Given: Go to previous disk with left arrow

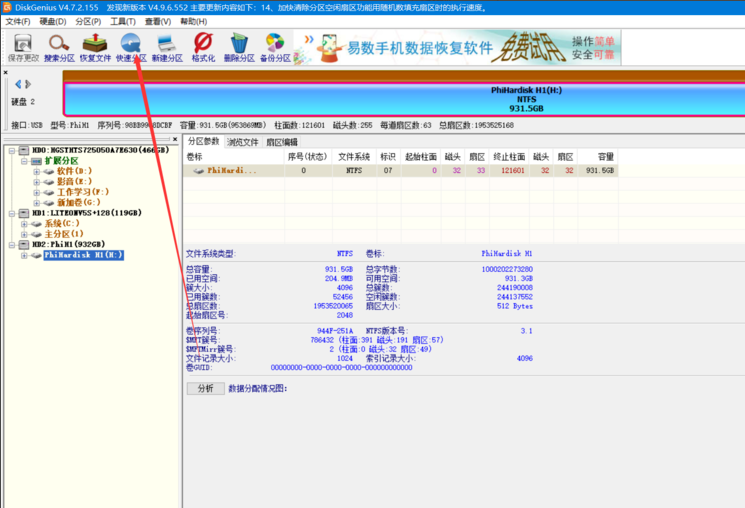Looking at the screenshot, I should (x=18, y=84).
